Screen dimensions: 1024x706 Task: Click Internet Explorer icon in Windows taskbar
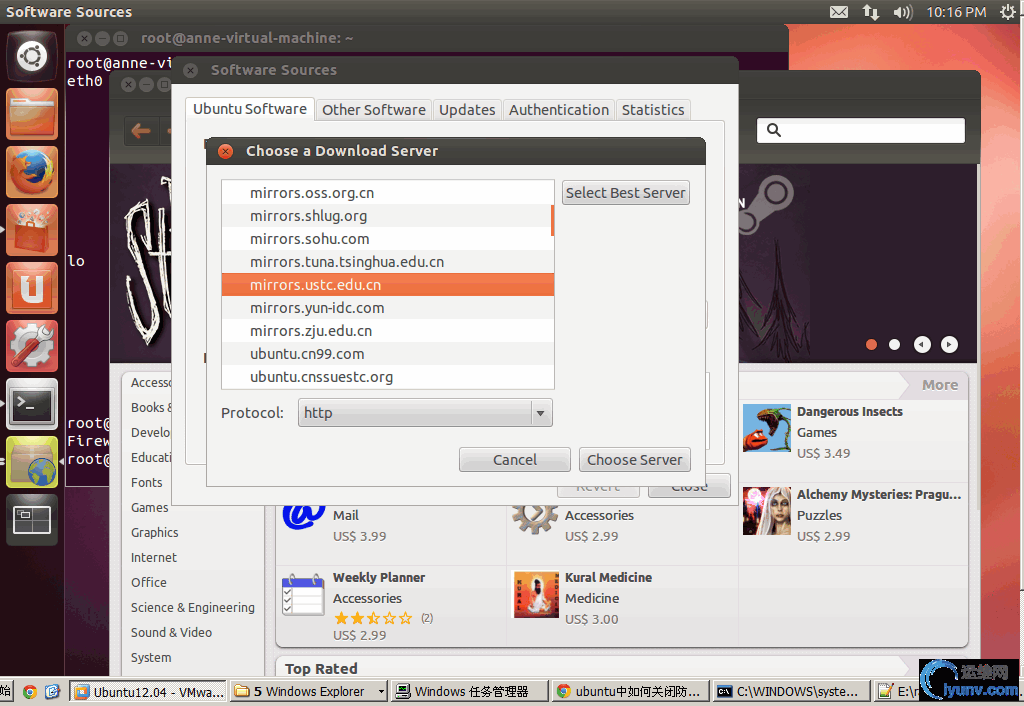coord(52,691)
